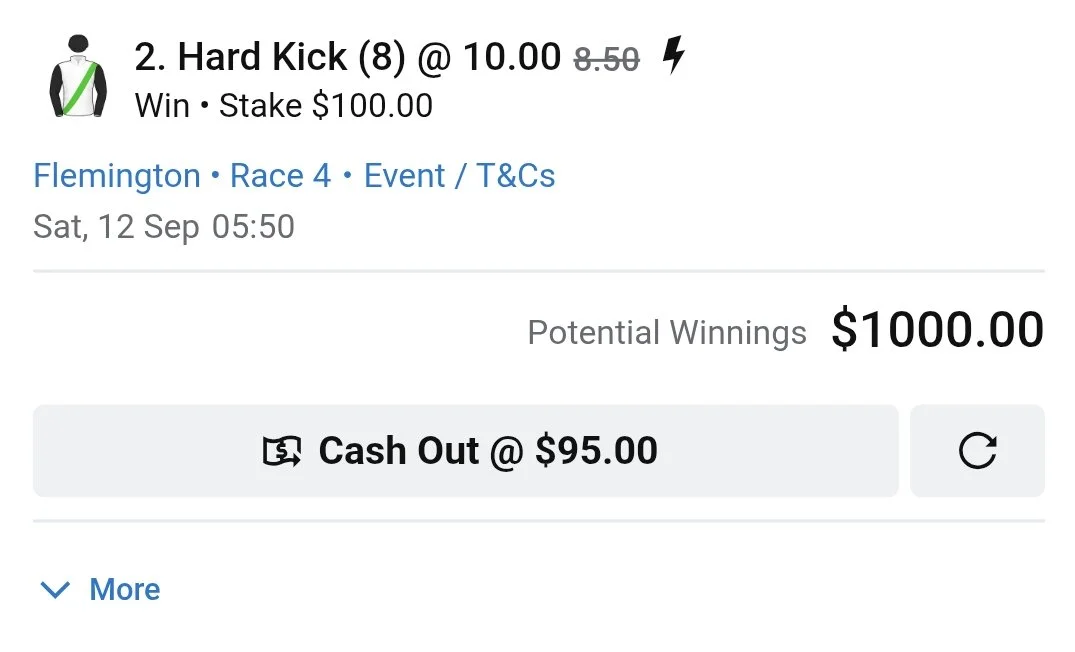Click the cash out banknote icon
The height and width of the screenshot is (652, 1075).
point(282,451)
